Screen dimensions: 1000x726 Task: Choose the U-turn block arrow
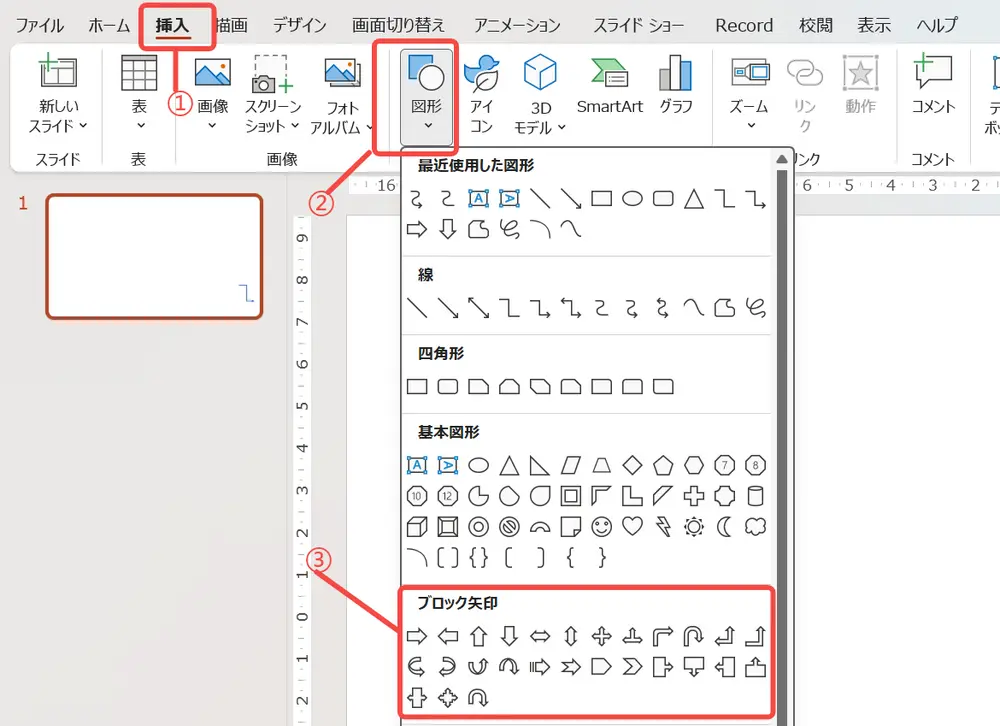[x=694, y=636]
